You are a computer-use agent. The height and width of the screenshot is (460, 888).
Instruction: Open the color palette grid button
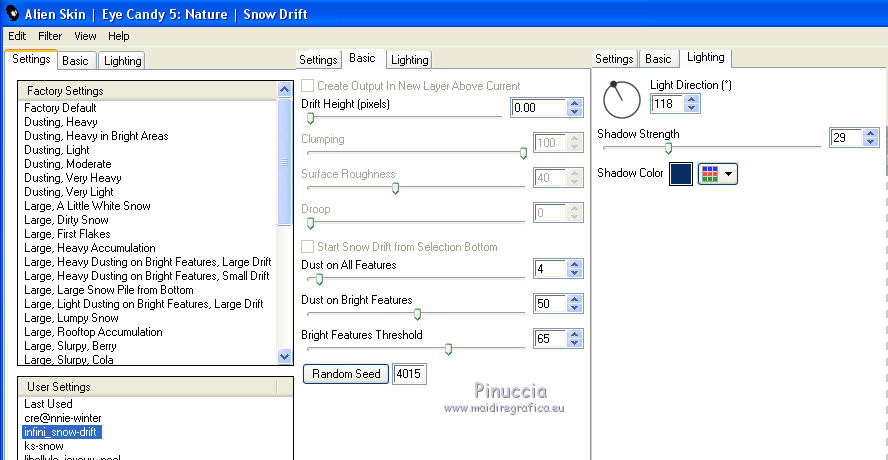coord(718,174)
